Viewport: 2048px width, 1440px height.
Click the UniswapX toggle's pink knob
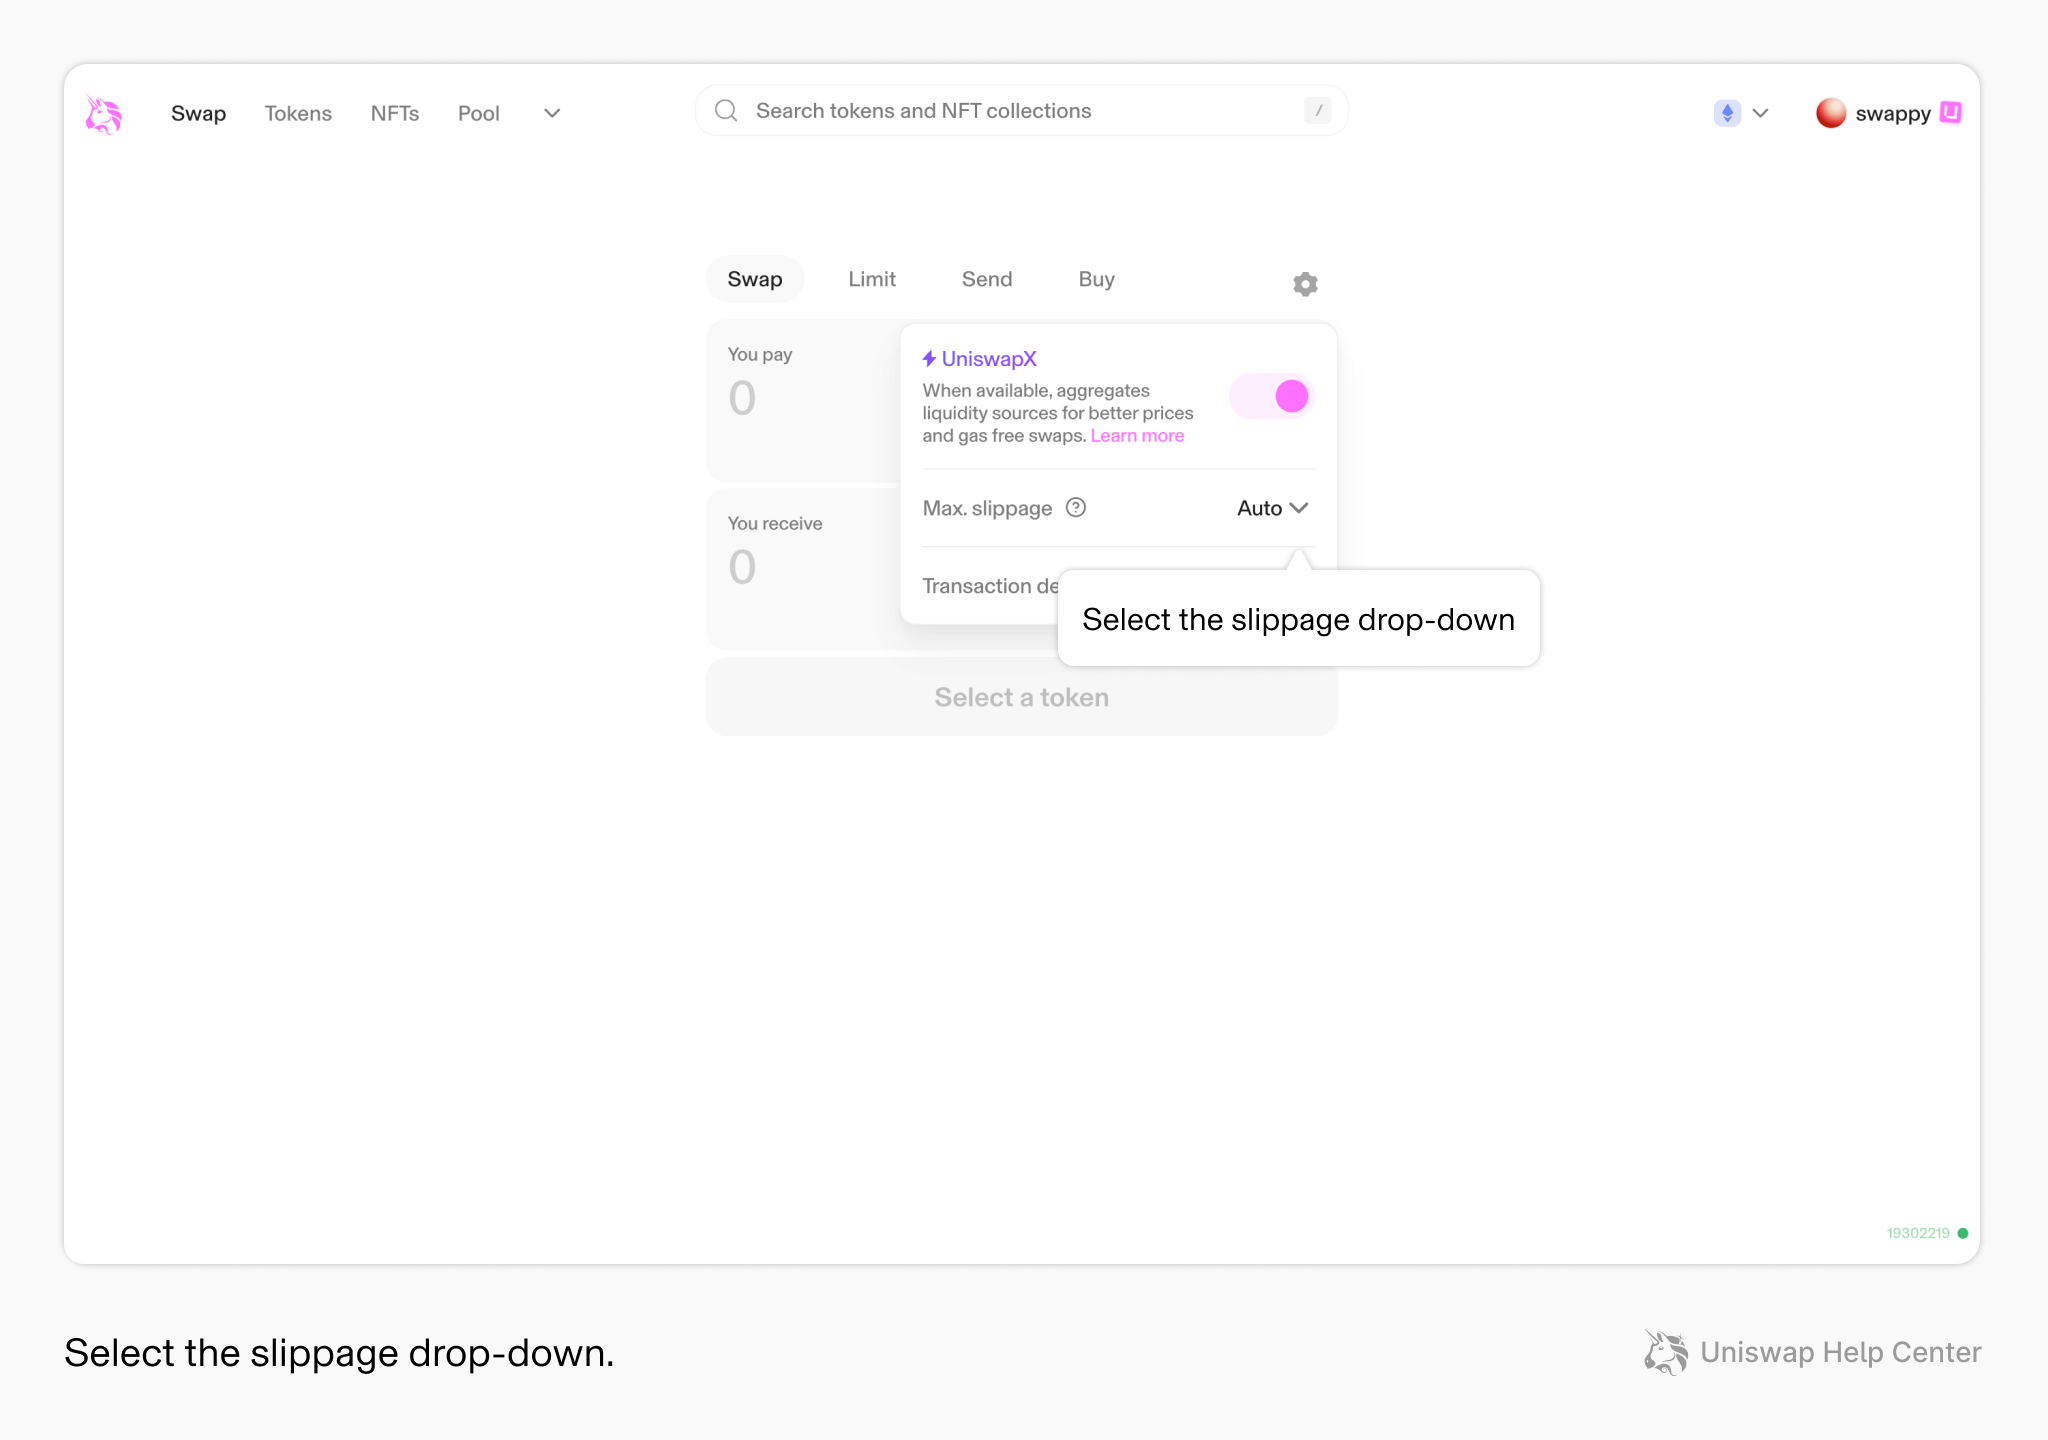1291,396
